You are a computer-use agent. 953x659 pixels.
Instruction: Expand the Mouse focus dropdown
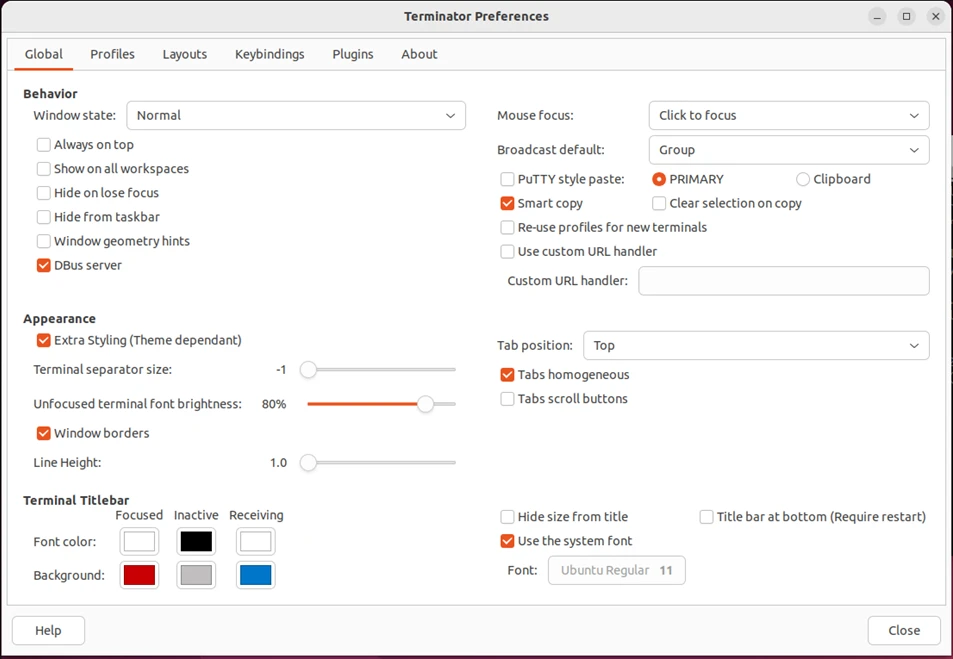click(x=788, y=115)
